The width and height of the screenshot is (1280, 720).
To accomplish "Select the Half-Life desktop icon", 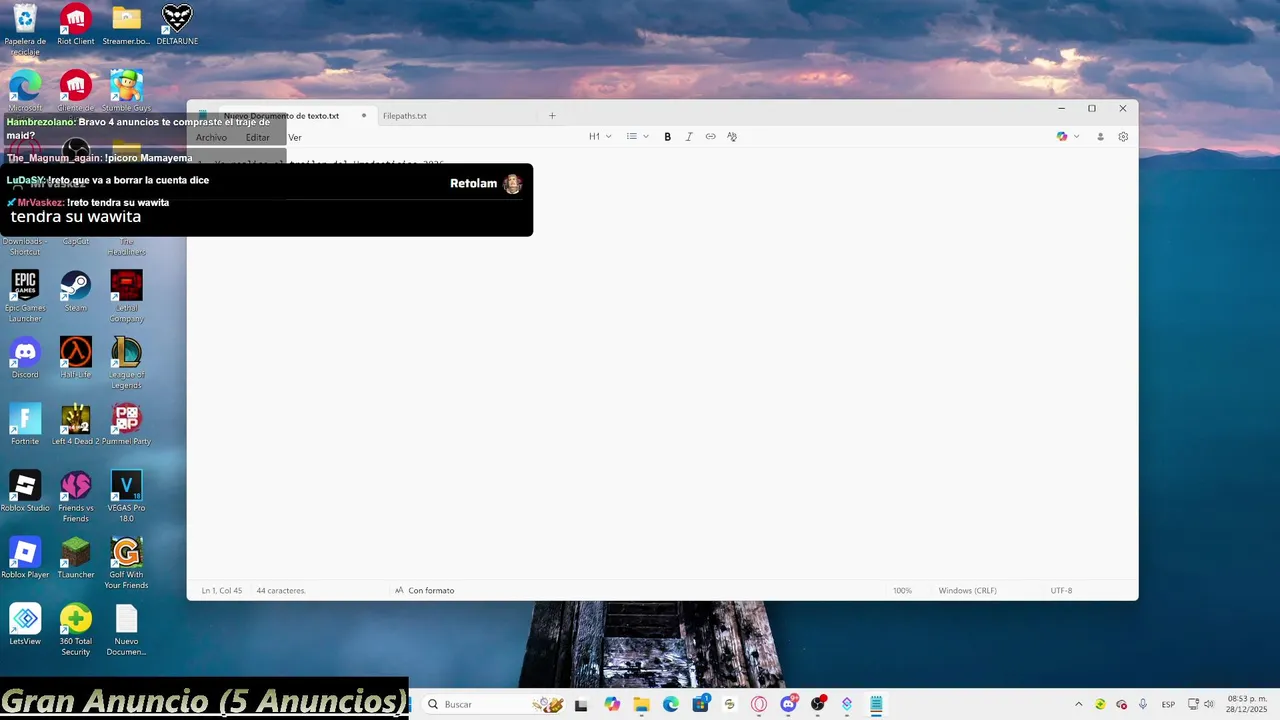I will click(76, 358).
